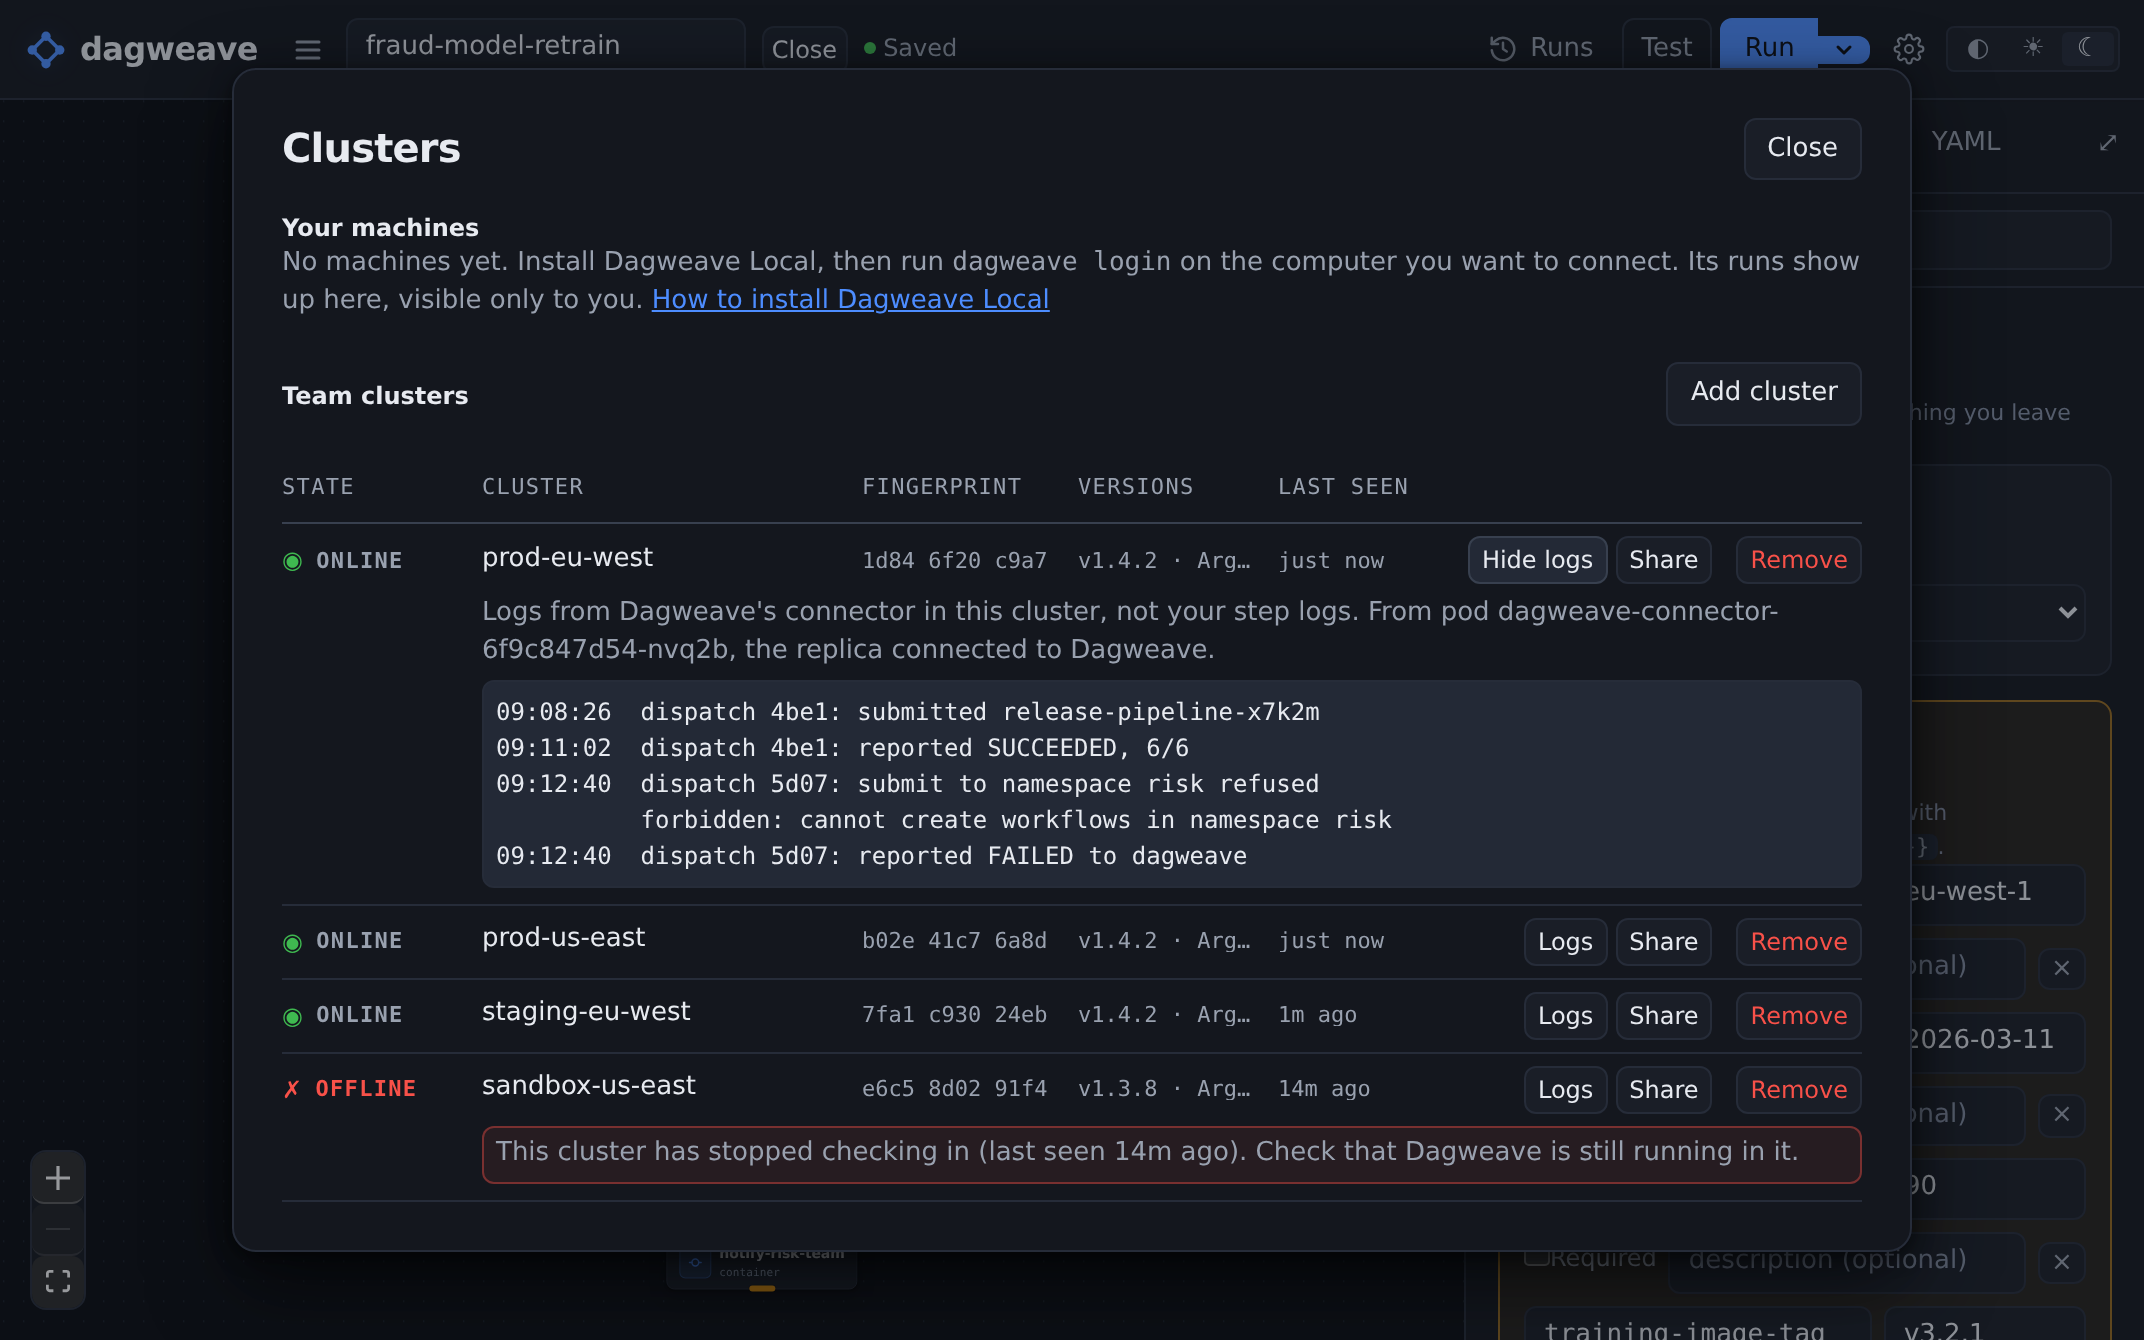Click the LAST SEEN column header
The height and width of the screenshot is (1340, 2144).
coord(1342,487)
